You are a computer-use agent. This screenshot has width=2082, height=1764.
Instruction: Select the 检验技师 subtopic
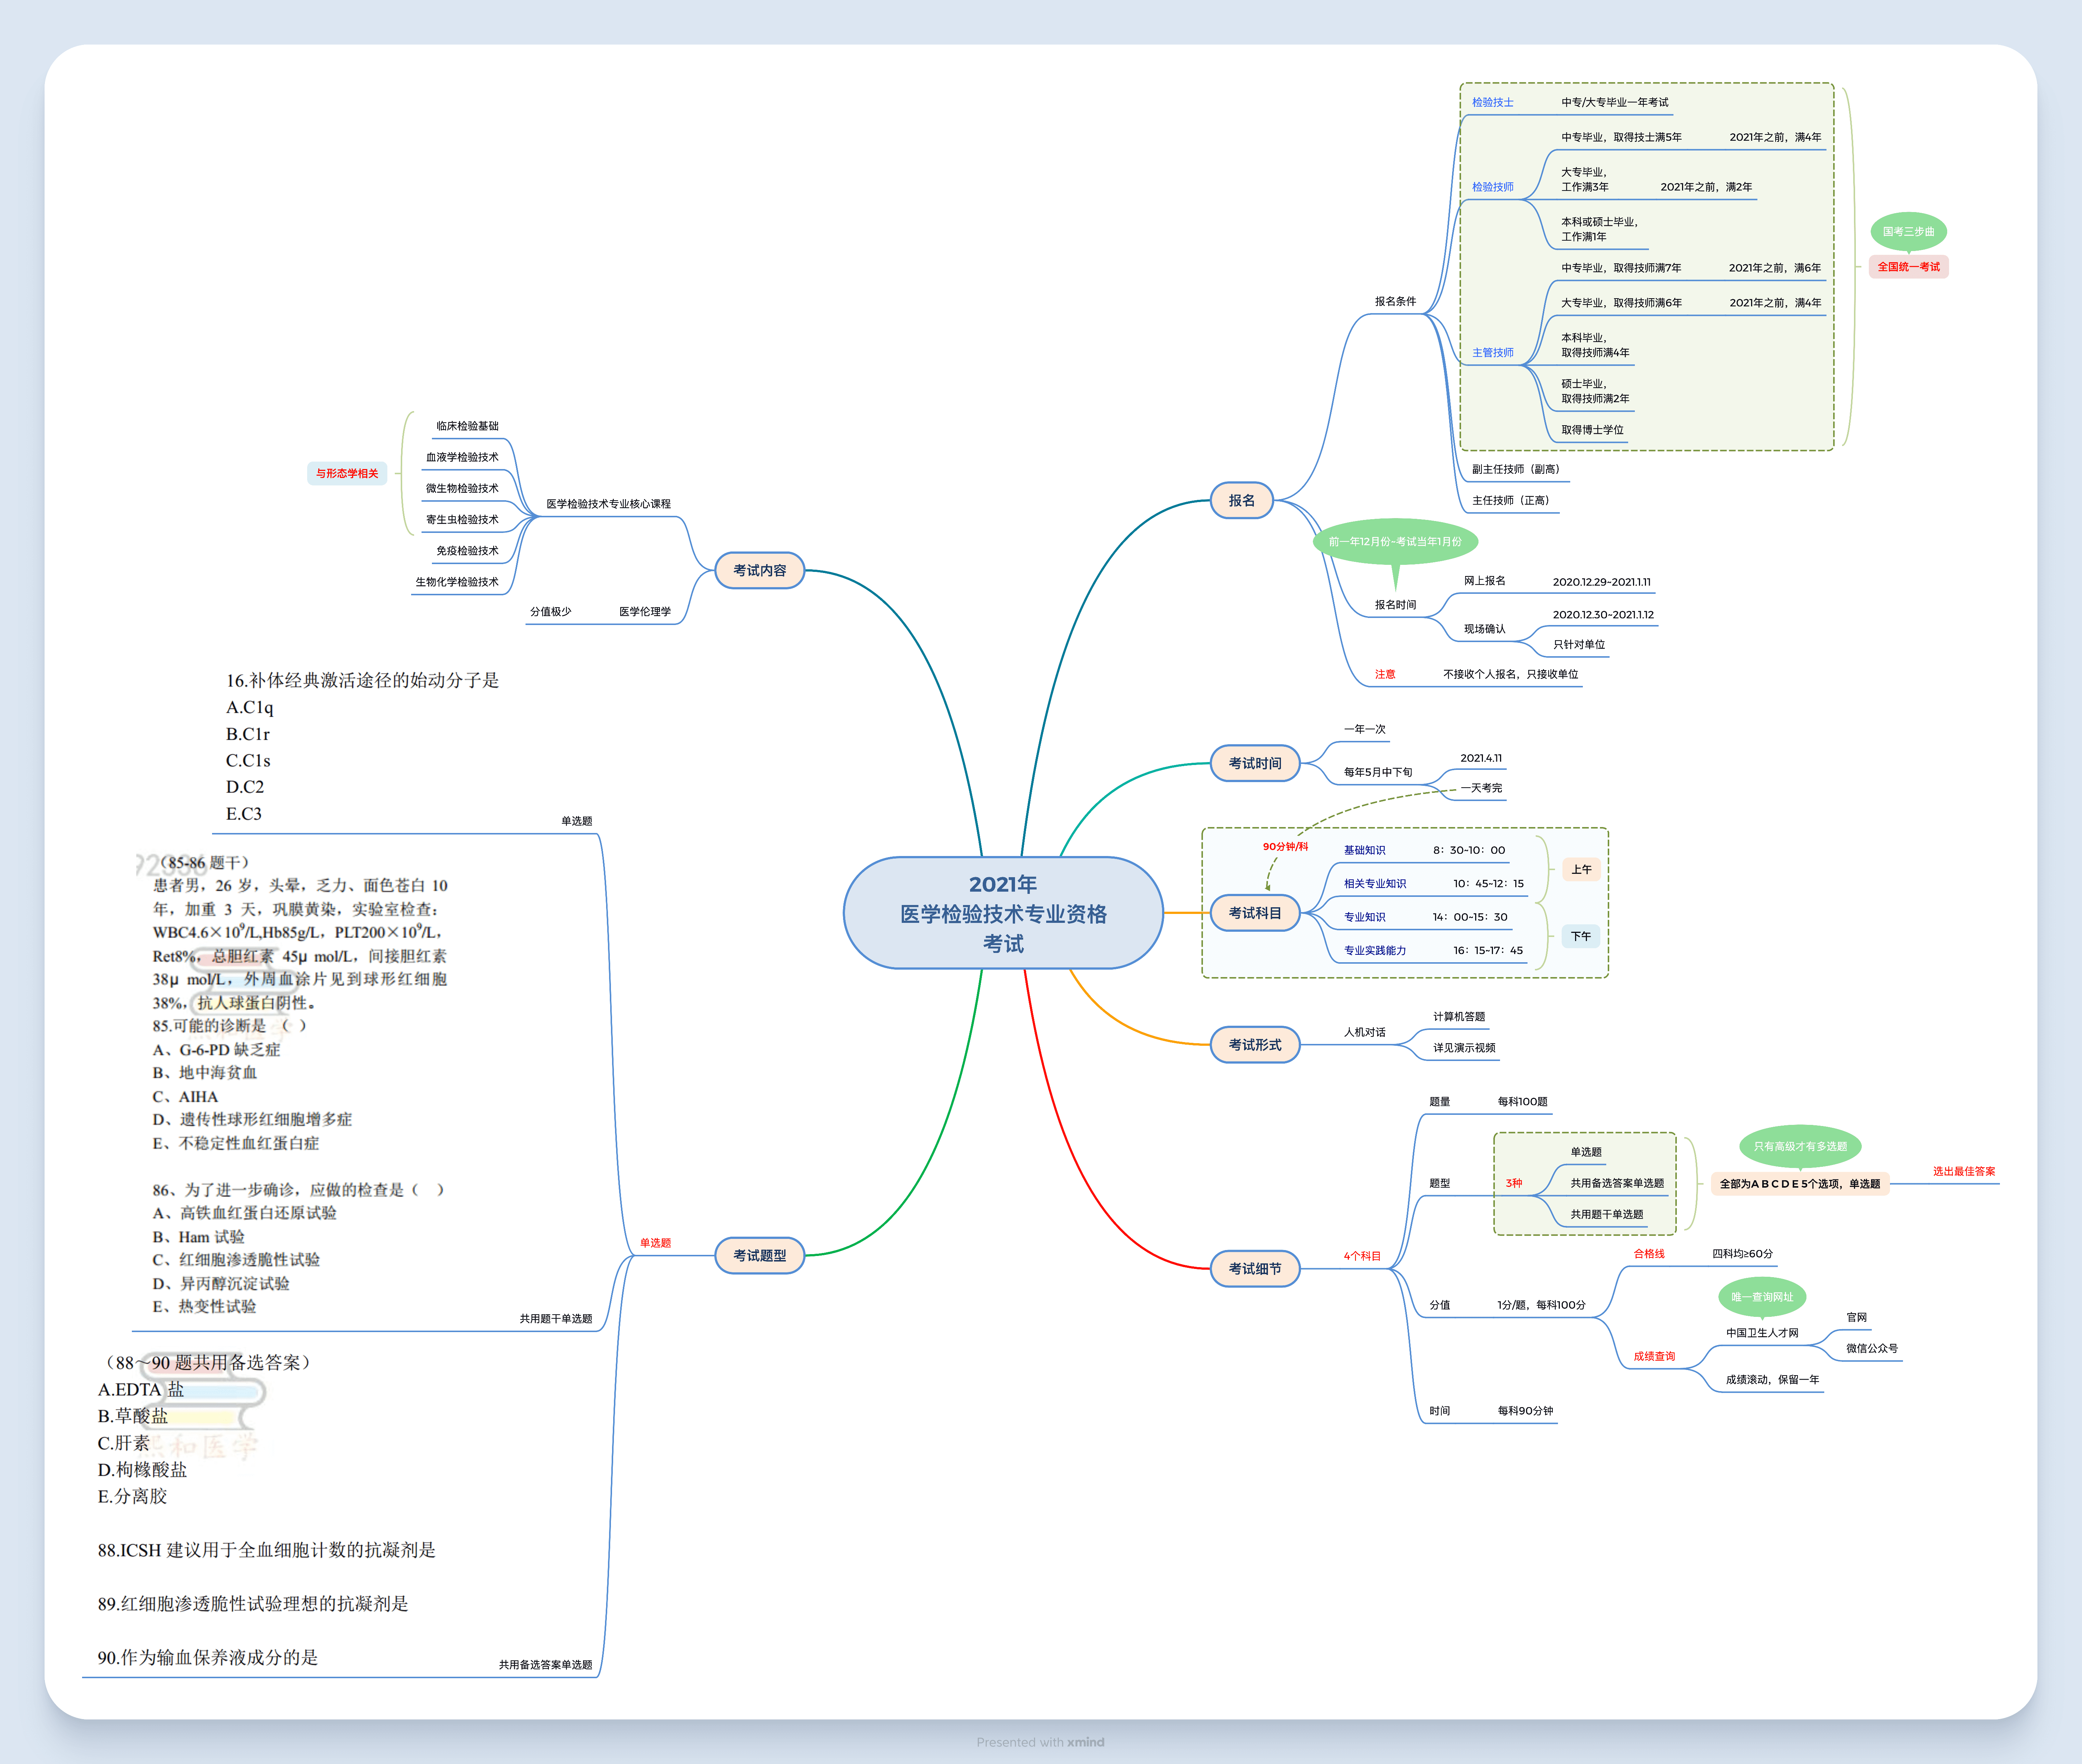click(1492, 187)
